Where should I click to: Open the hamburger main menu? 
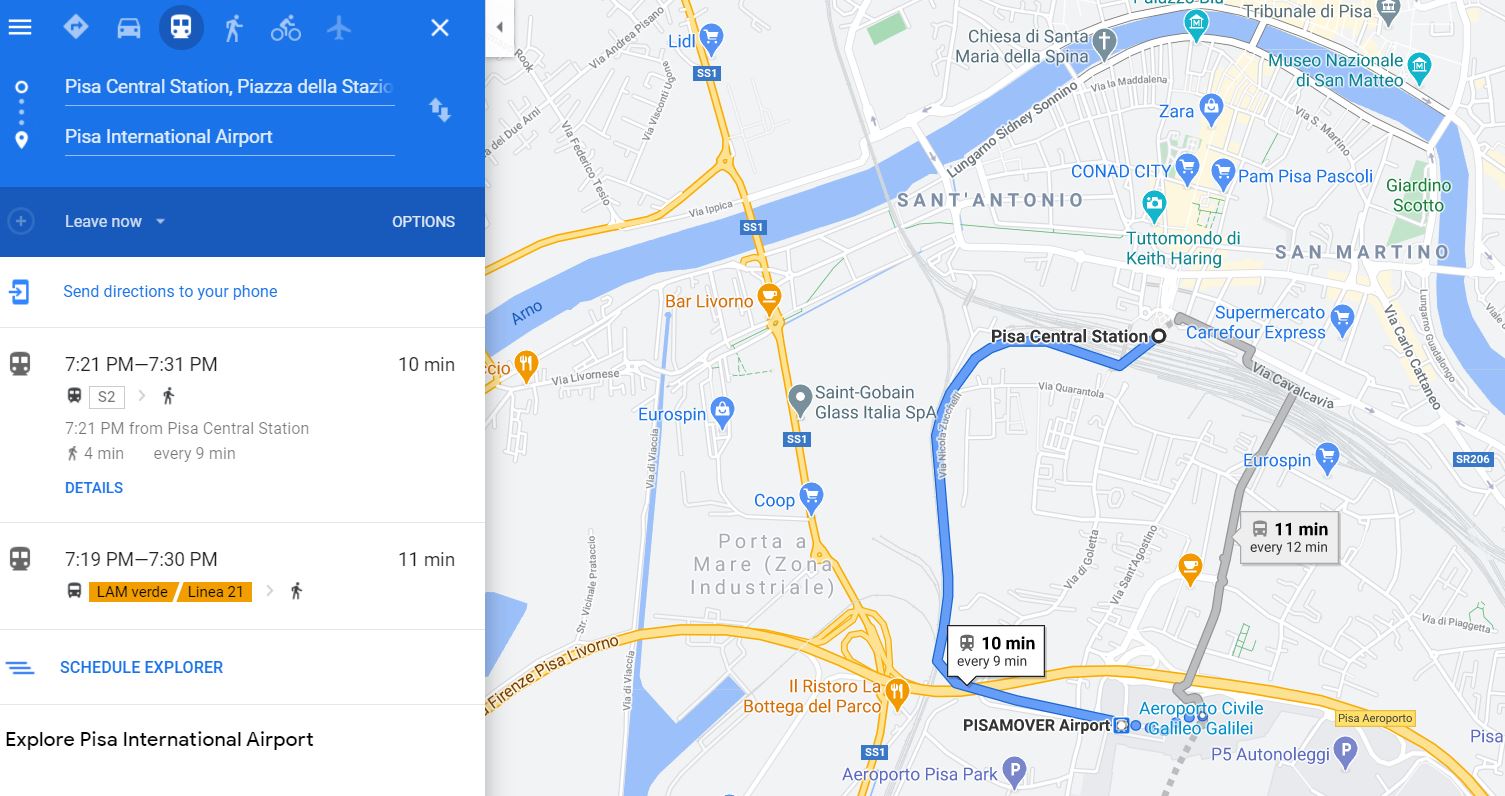pos(20,27)
